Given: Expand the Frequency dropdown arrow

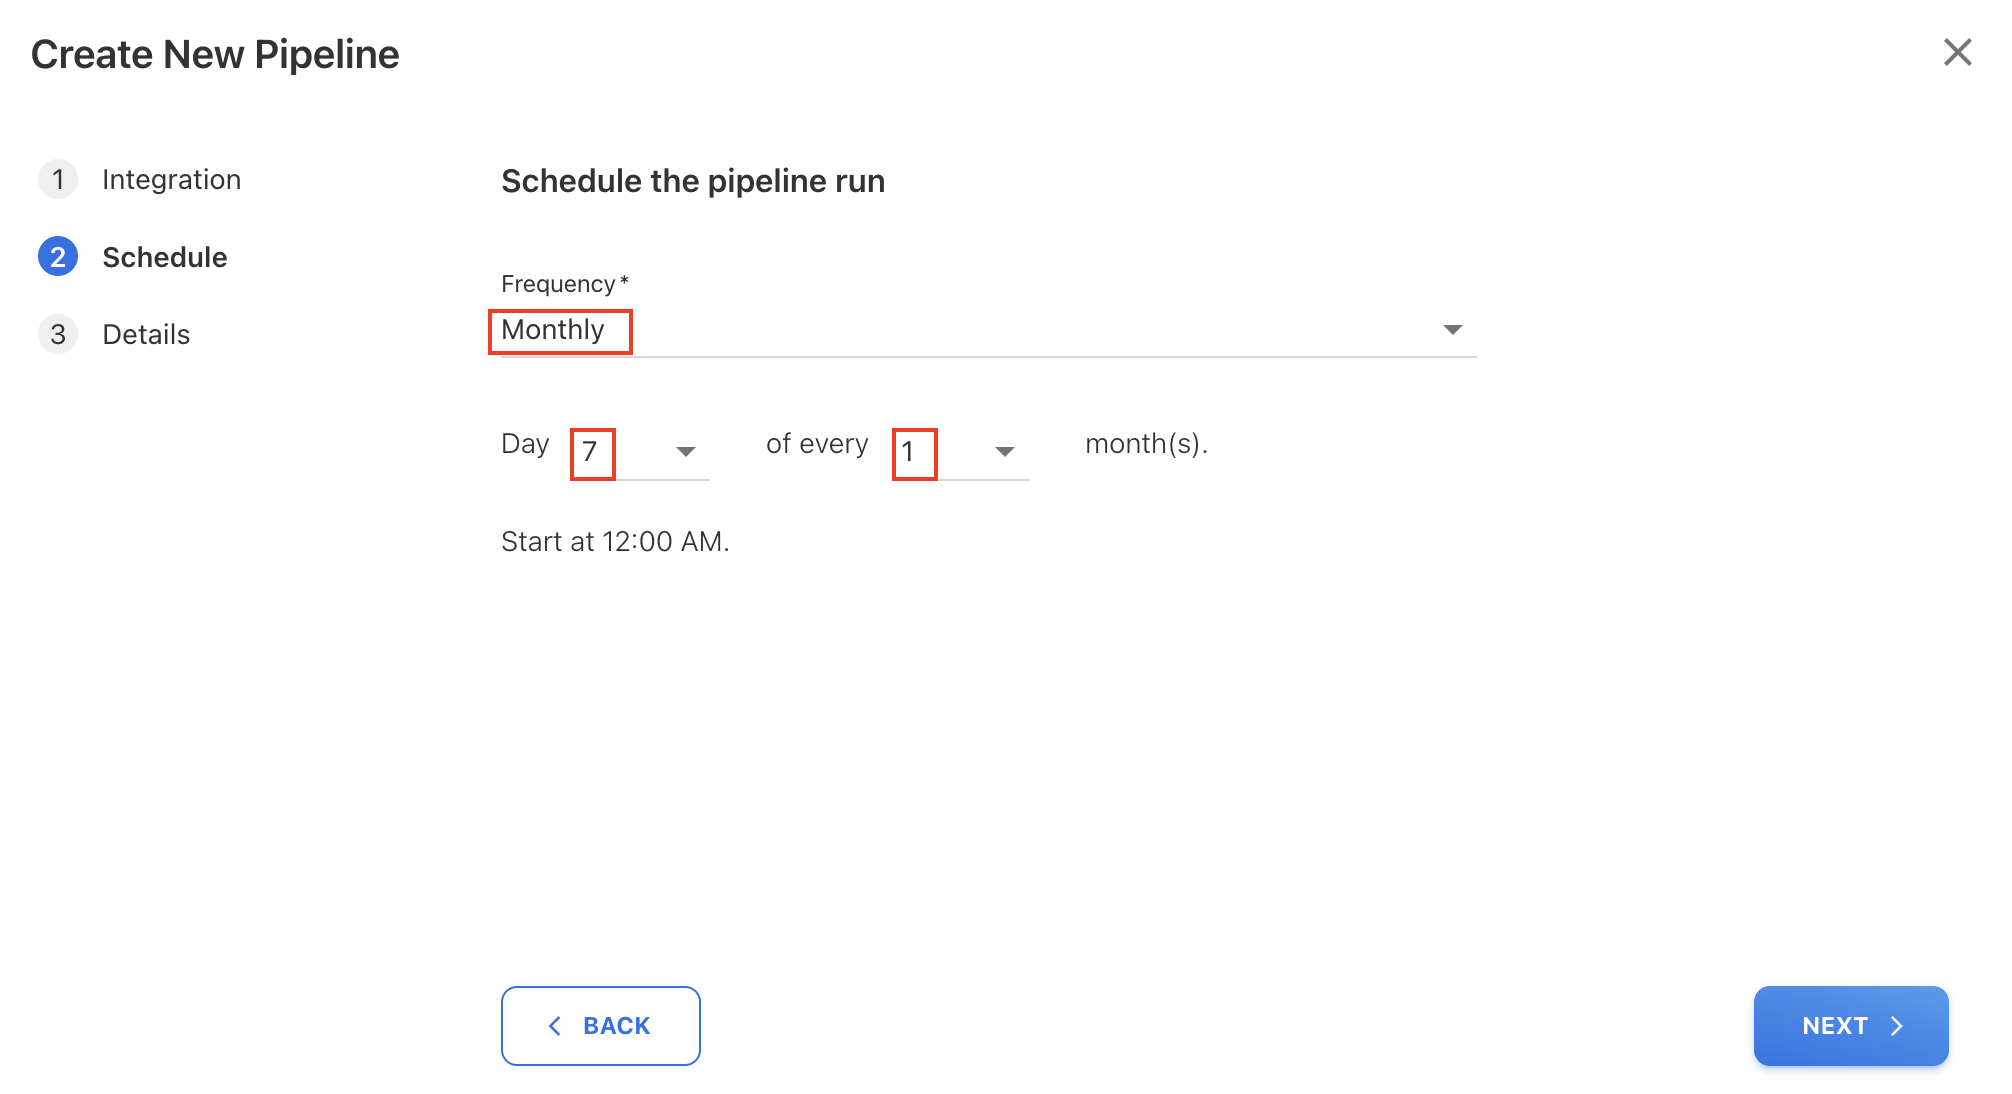Looking at the screenshot, I should pyautogui.click(x=1452, y=330).
